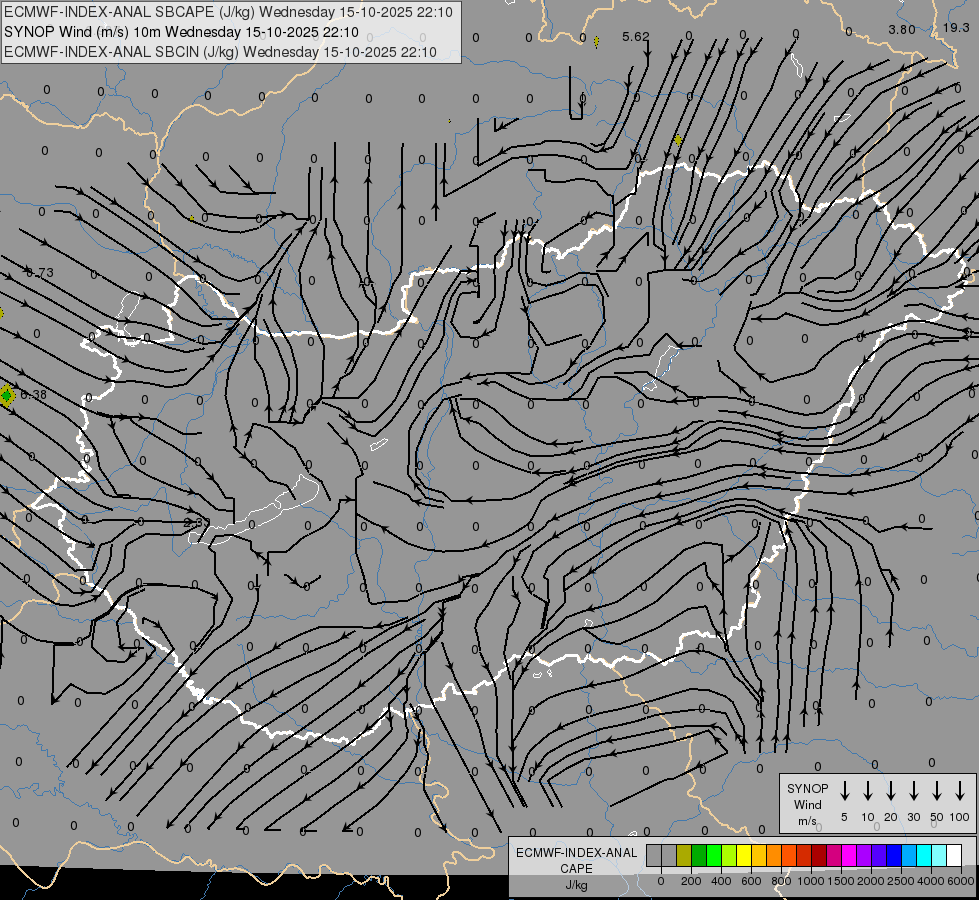The image size is (979, 900).
Task: Click the wind arrow above the 30 label
Action: click(913, 791)
